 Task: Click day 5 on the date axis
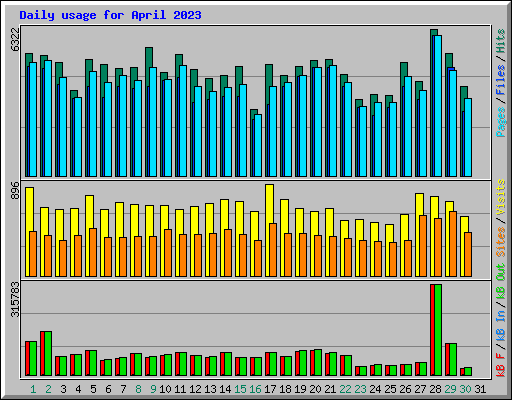pos(93,389)
